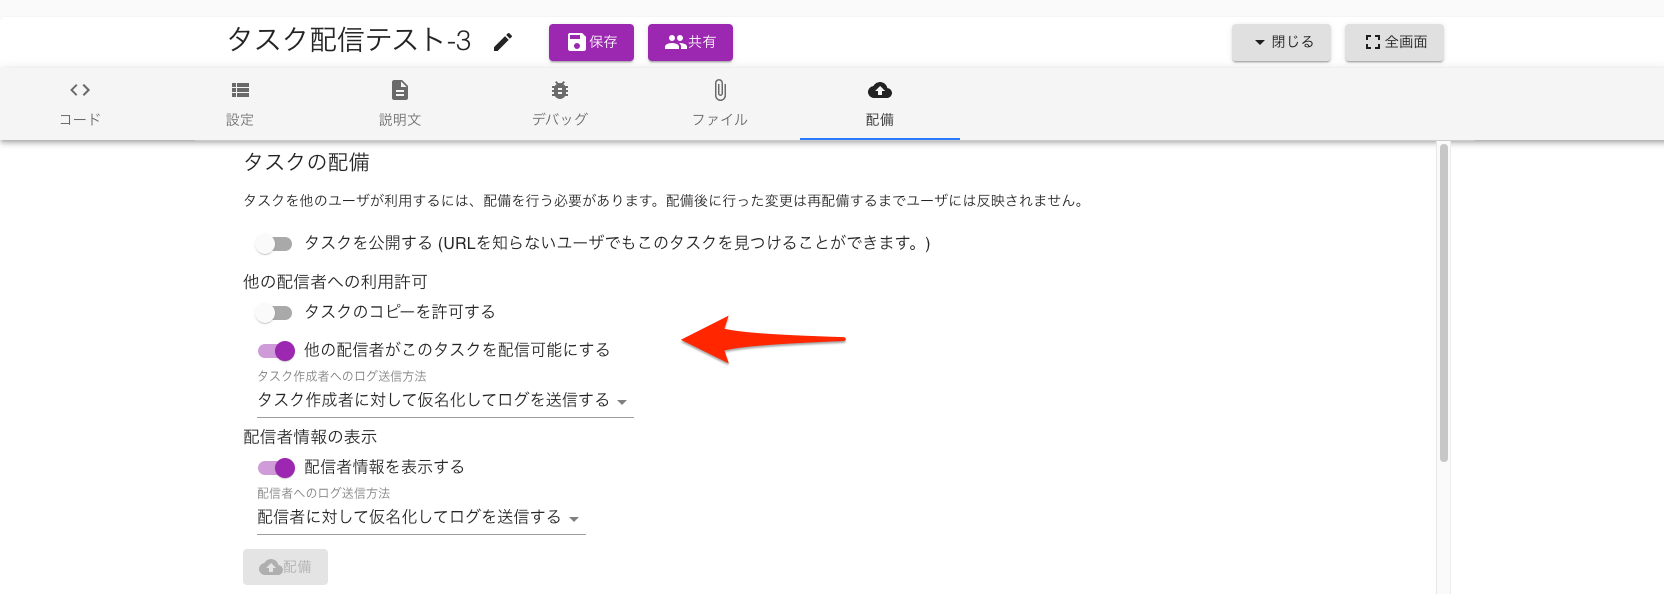Viewport: 1664px width, 594px height.
Task: Click the 配備 cloud upload tab icon
Action: click(x=880, y=90)
